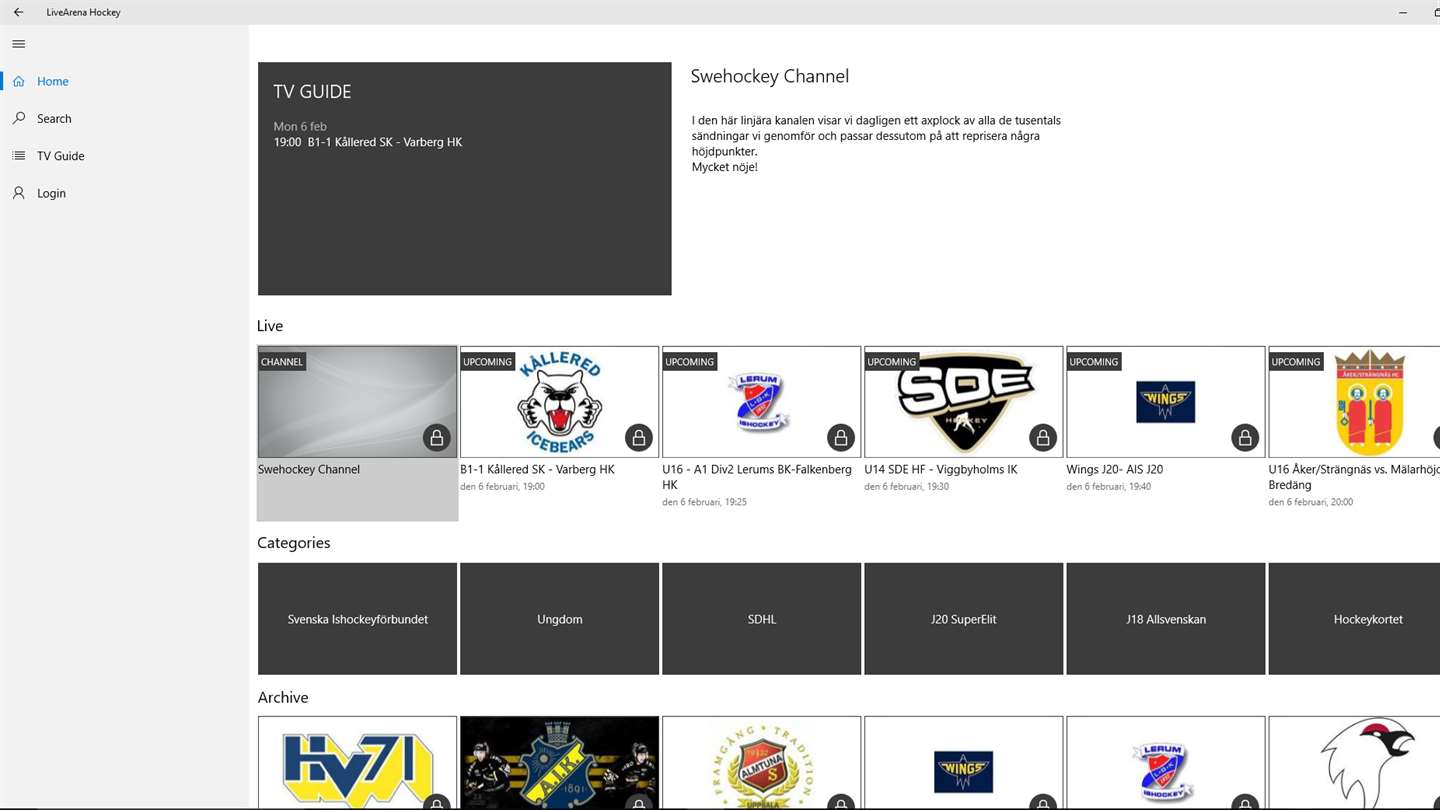Select Search in the sidebar
The height and width of the screenshot is (810, 1440).
pyautogui.click(x=124, y=118)
